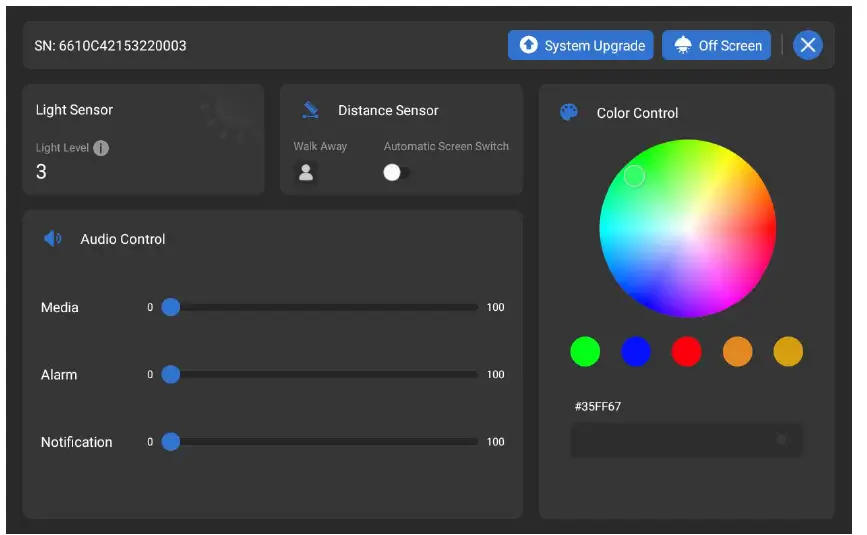
Task: Select the orange color swatch
Action: point(738,352)
